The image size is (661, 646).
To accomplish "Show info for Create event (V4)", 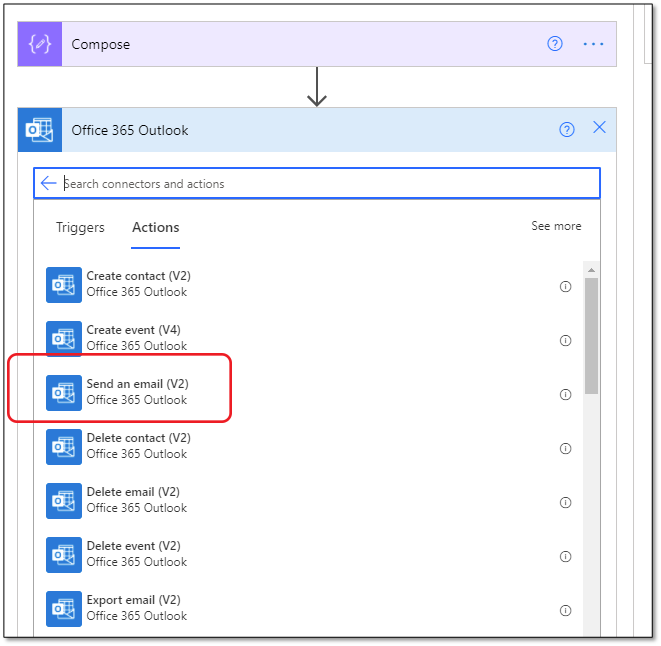I will [565, 341].
